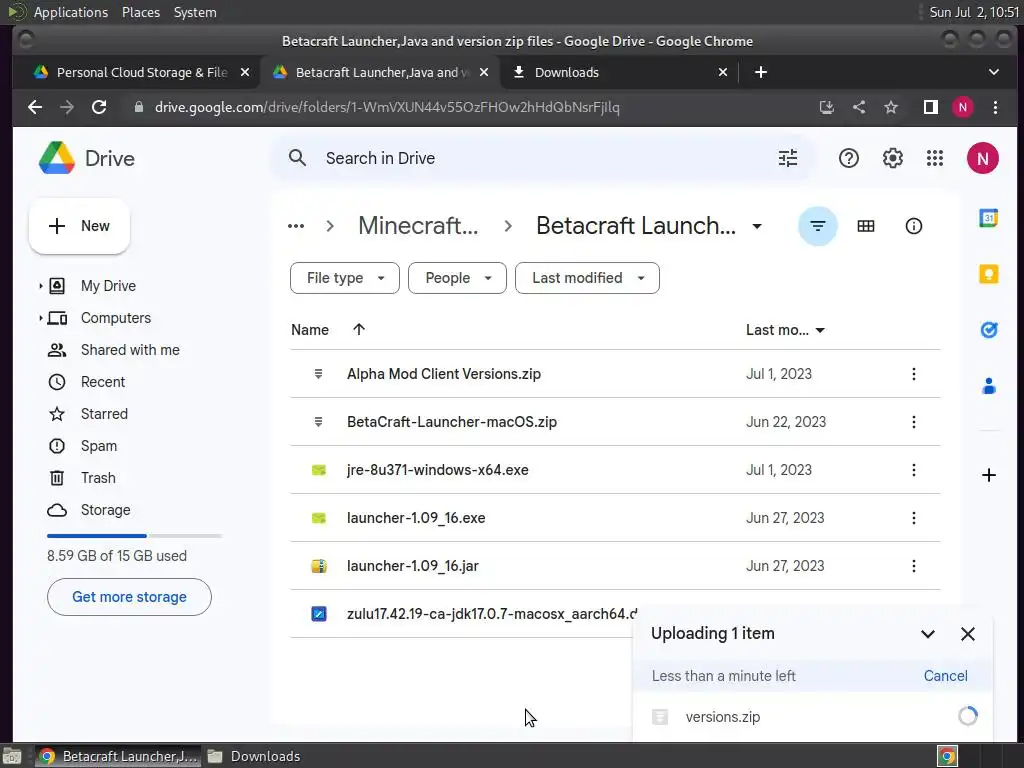1024x768 pixels.
Task: Open more actions for BetaCraft-Launcher-macOS.zip
Action: coord(913,422)
